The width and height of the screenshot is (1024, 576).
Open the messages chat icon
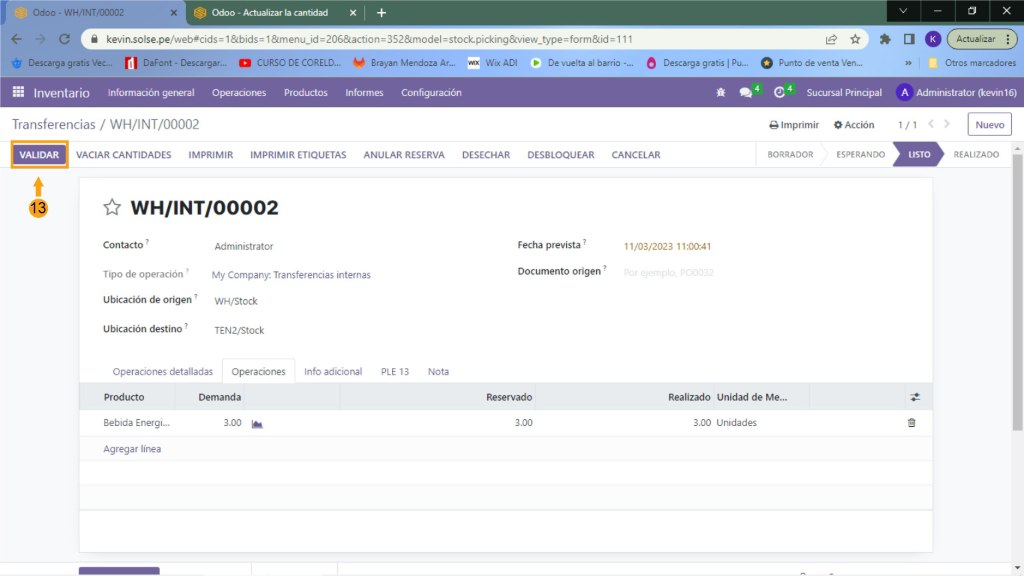pos(746,93)
